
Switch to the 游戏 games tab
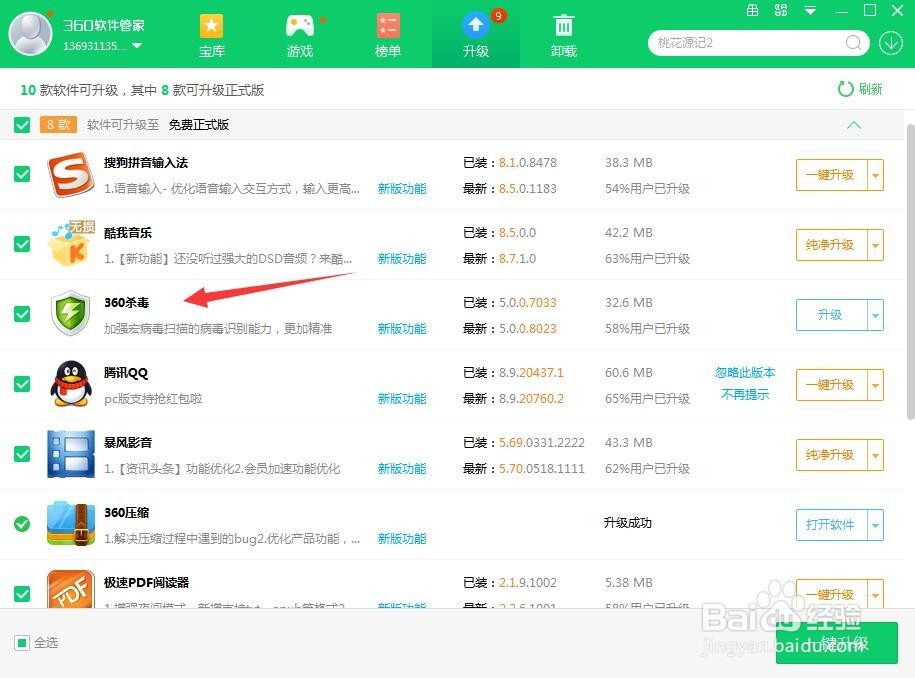[300, 36]
